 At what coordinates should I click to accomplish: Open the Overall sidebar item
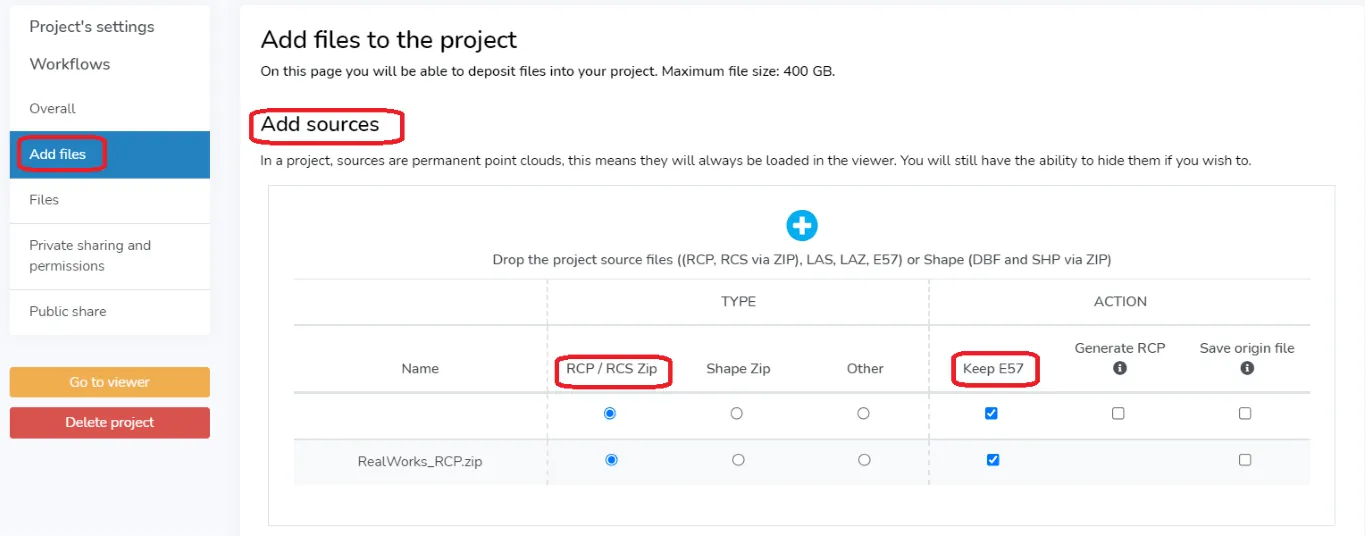click(110, 108)
